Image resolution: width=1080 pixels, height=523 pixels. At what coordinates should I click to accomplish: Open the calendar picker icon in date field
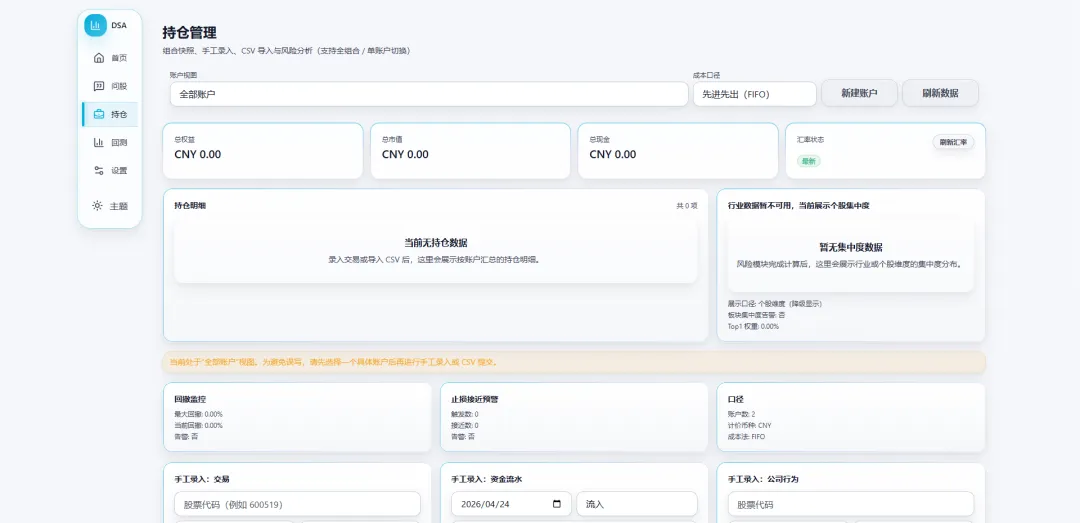click(x=557, y=504)
